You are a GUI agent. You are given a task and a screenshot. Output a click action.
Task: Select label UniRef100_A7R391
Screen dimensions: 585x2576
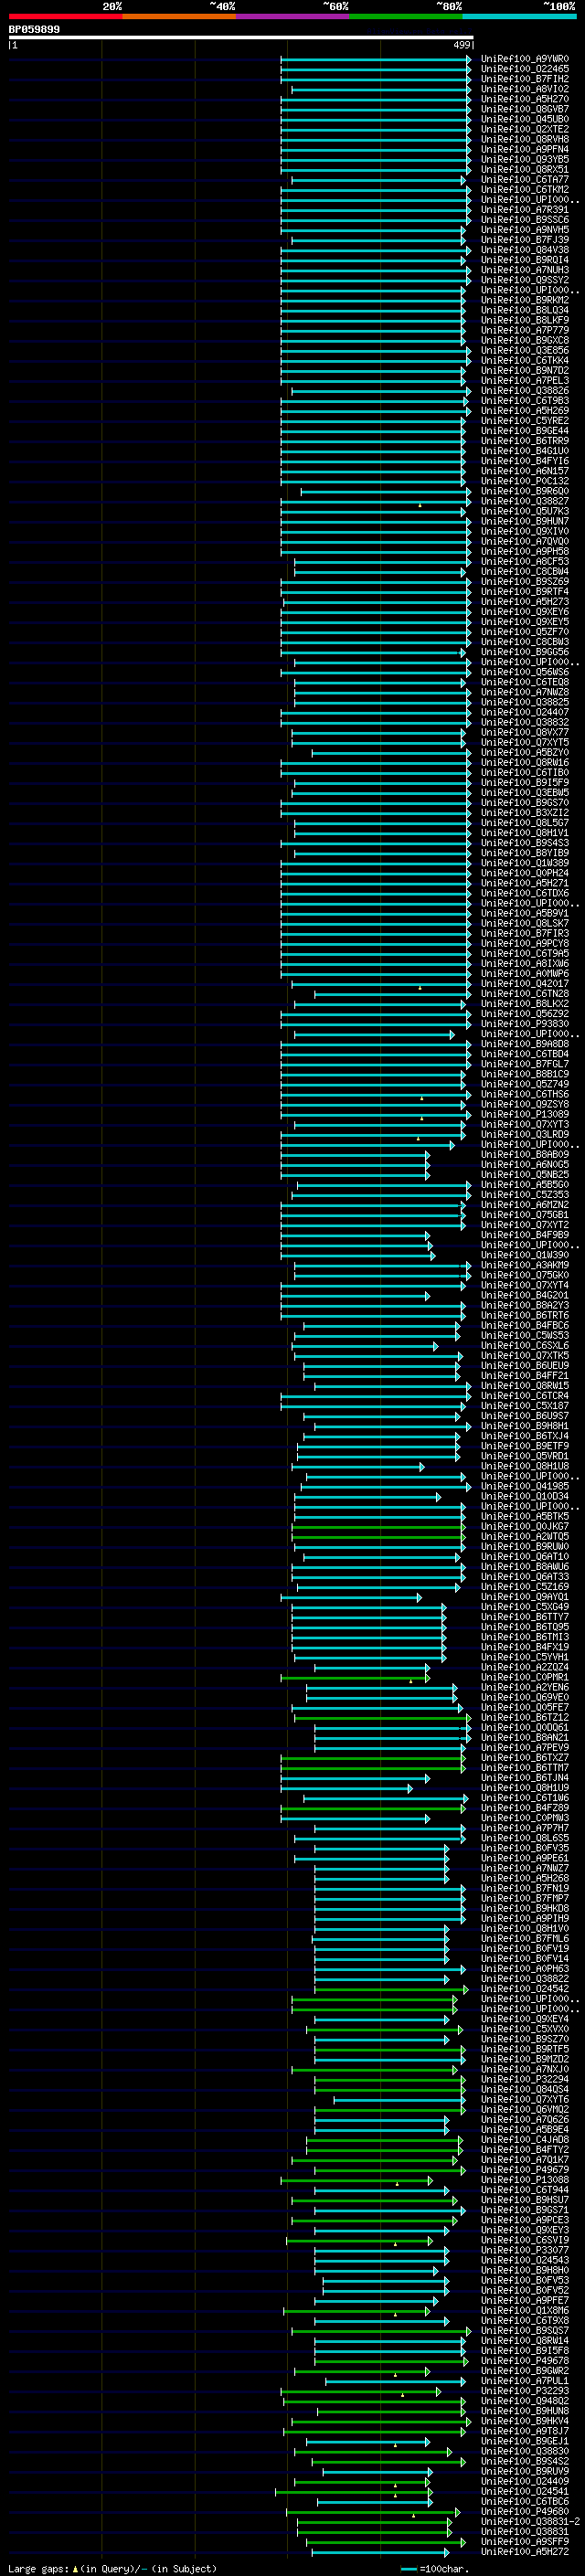[x=524, y=210]
